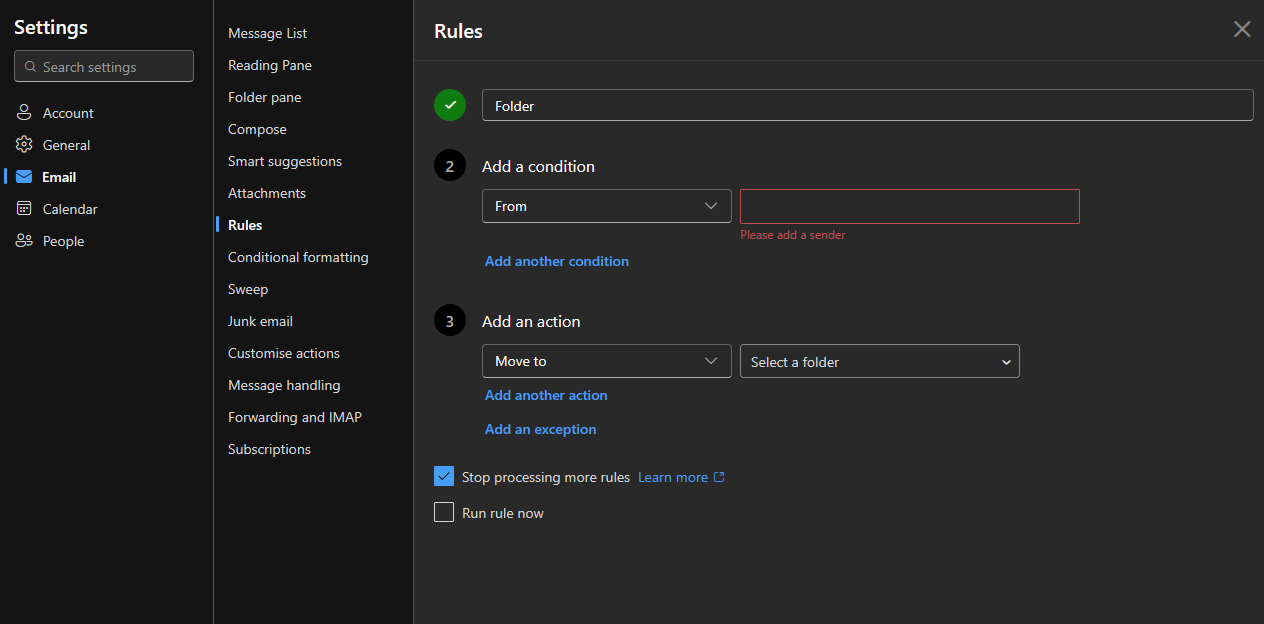Click Add an exception

541,429
